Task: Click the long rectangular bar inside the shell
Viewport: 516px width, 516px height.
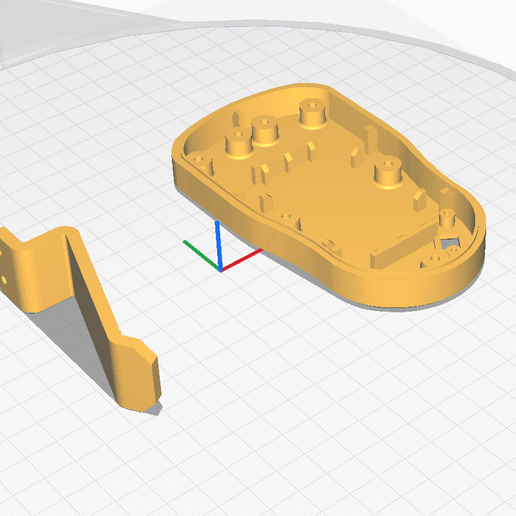Action: tap(404, 246)
